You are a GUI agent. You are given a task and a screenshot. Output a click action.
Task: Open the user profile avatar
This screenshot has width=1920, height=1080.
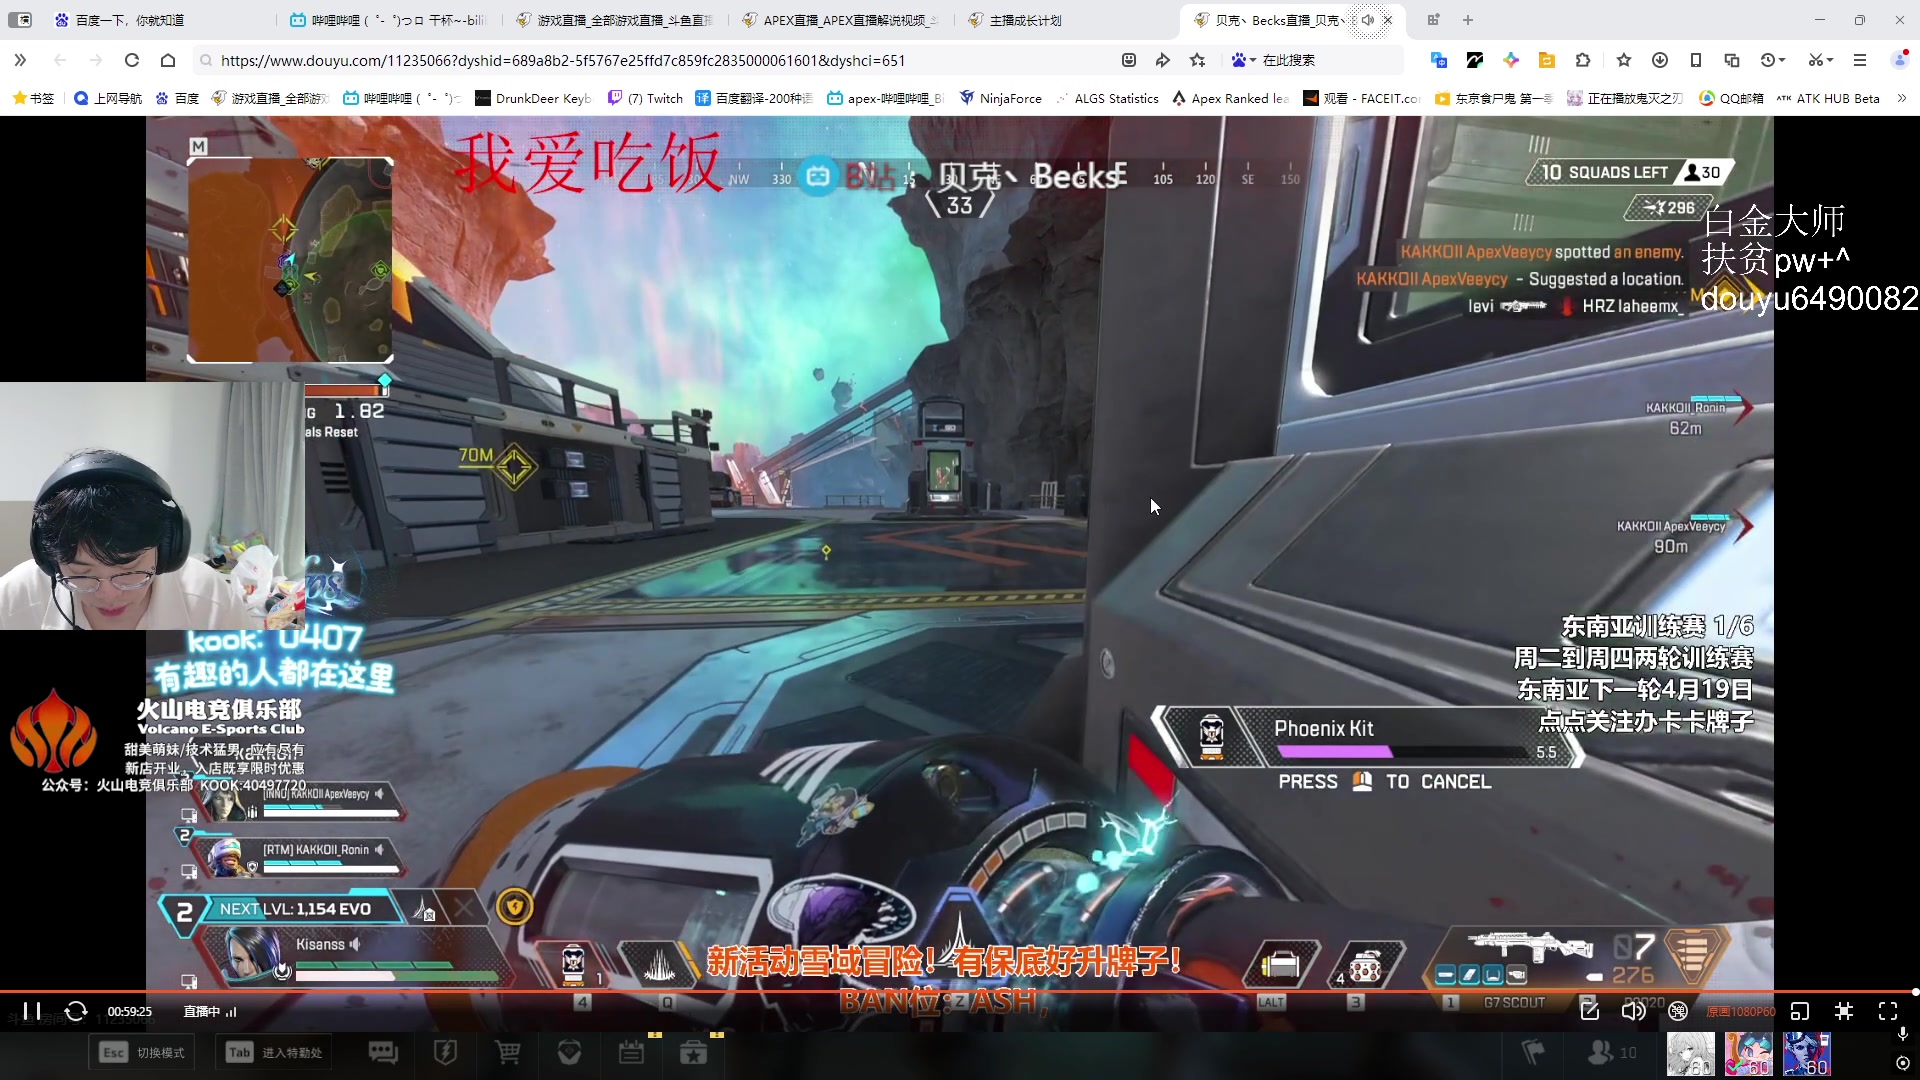click(1900, 60)
